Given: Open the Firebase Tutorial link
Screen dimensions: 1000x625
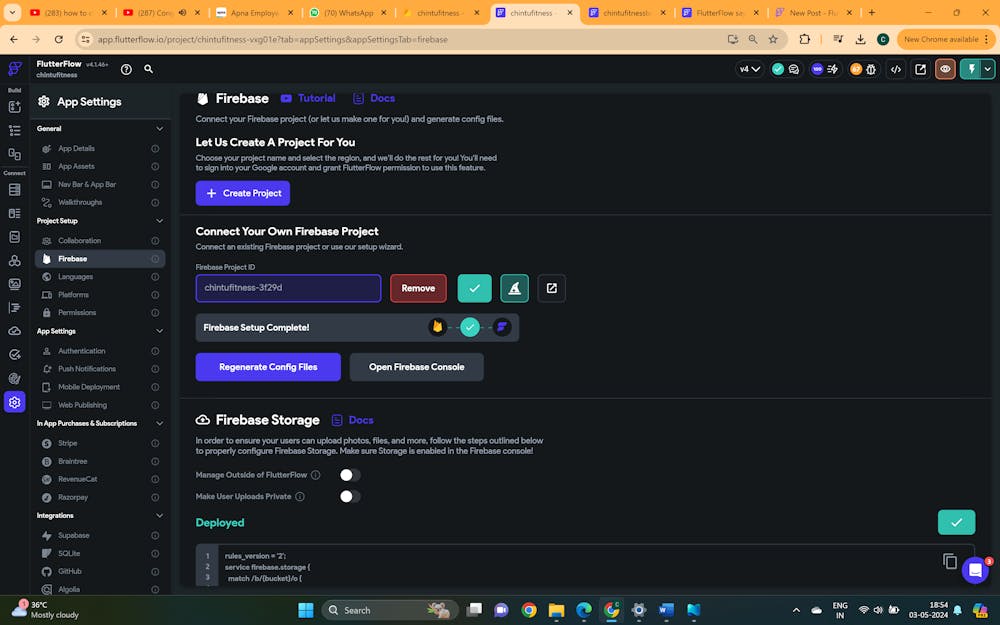Looking at the screenshot, I should click(x=308, y=98).
